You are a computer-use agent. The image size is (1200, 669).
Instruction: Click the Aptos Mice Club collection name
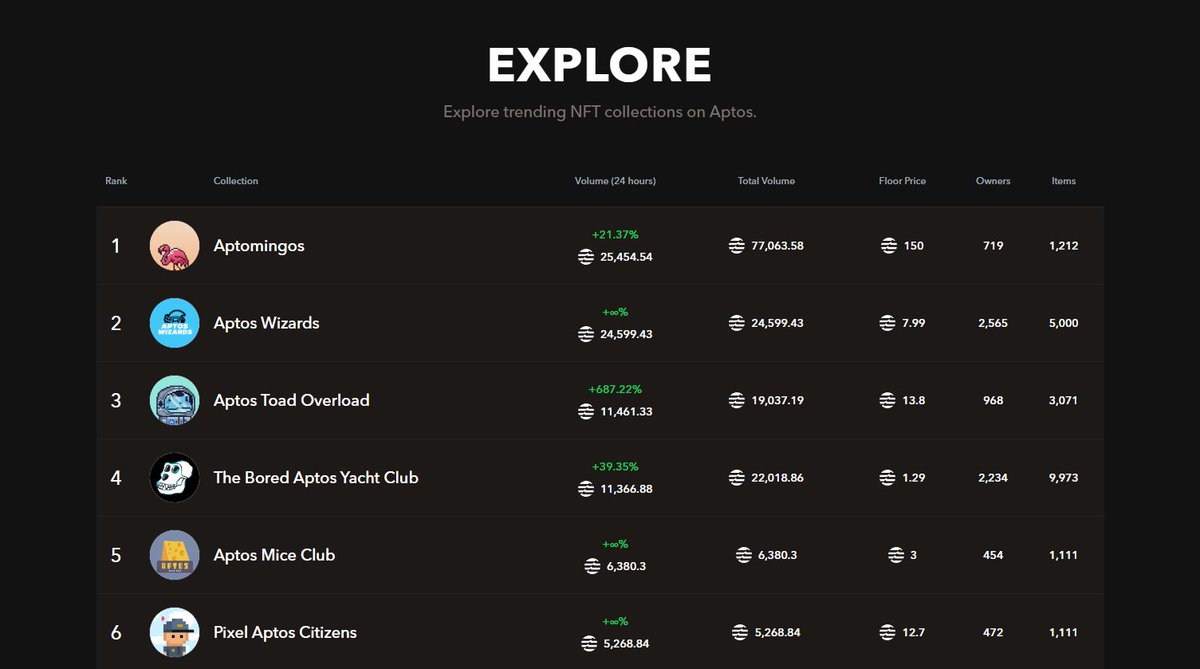click(x=274, y=555)
